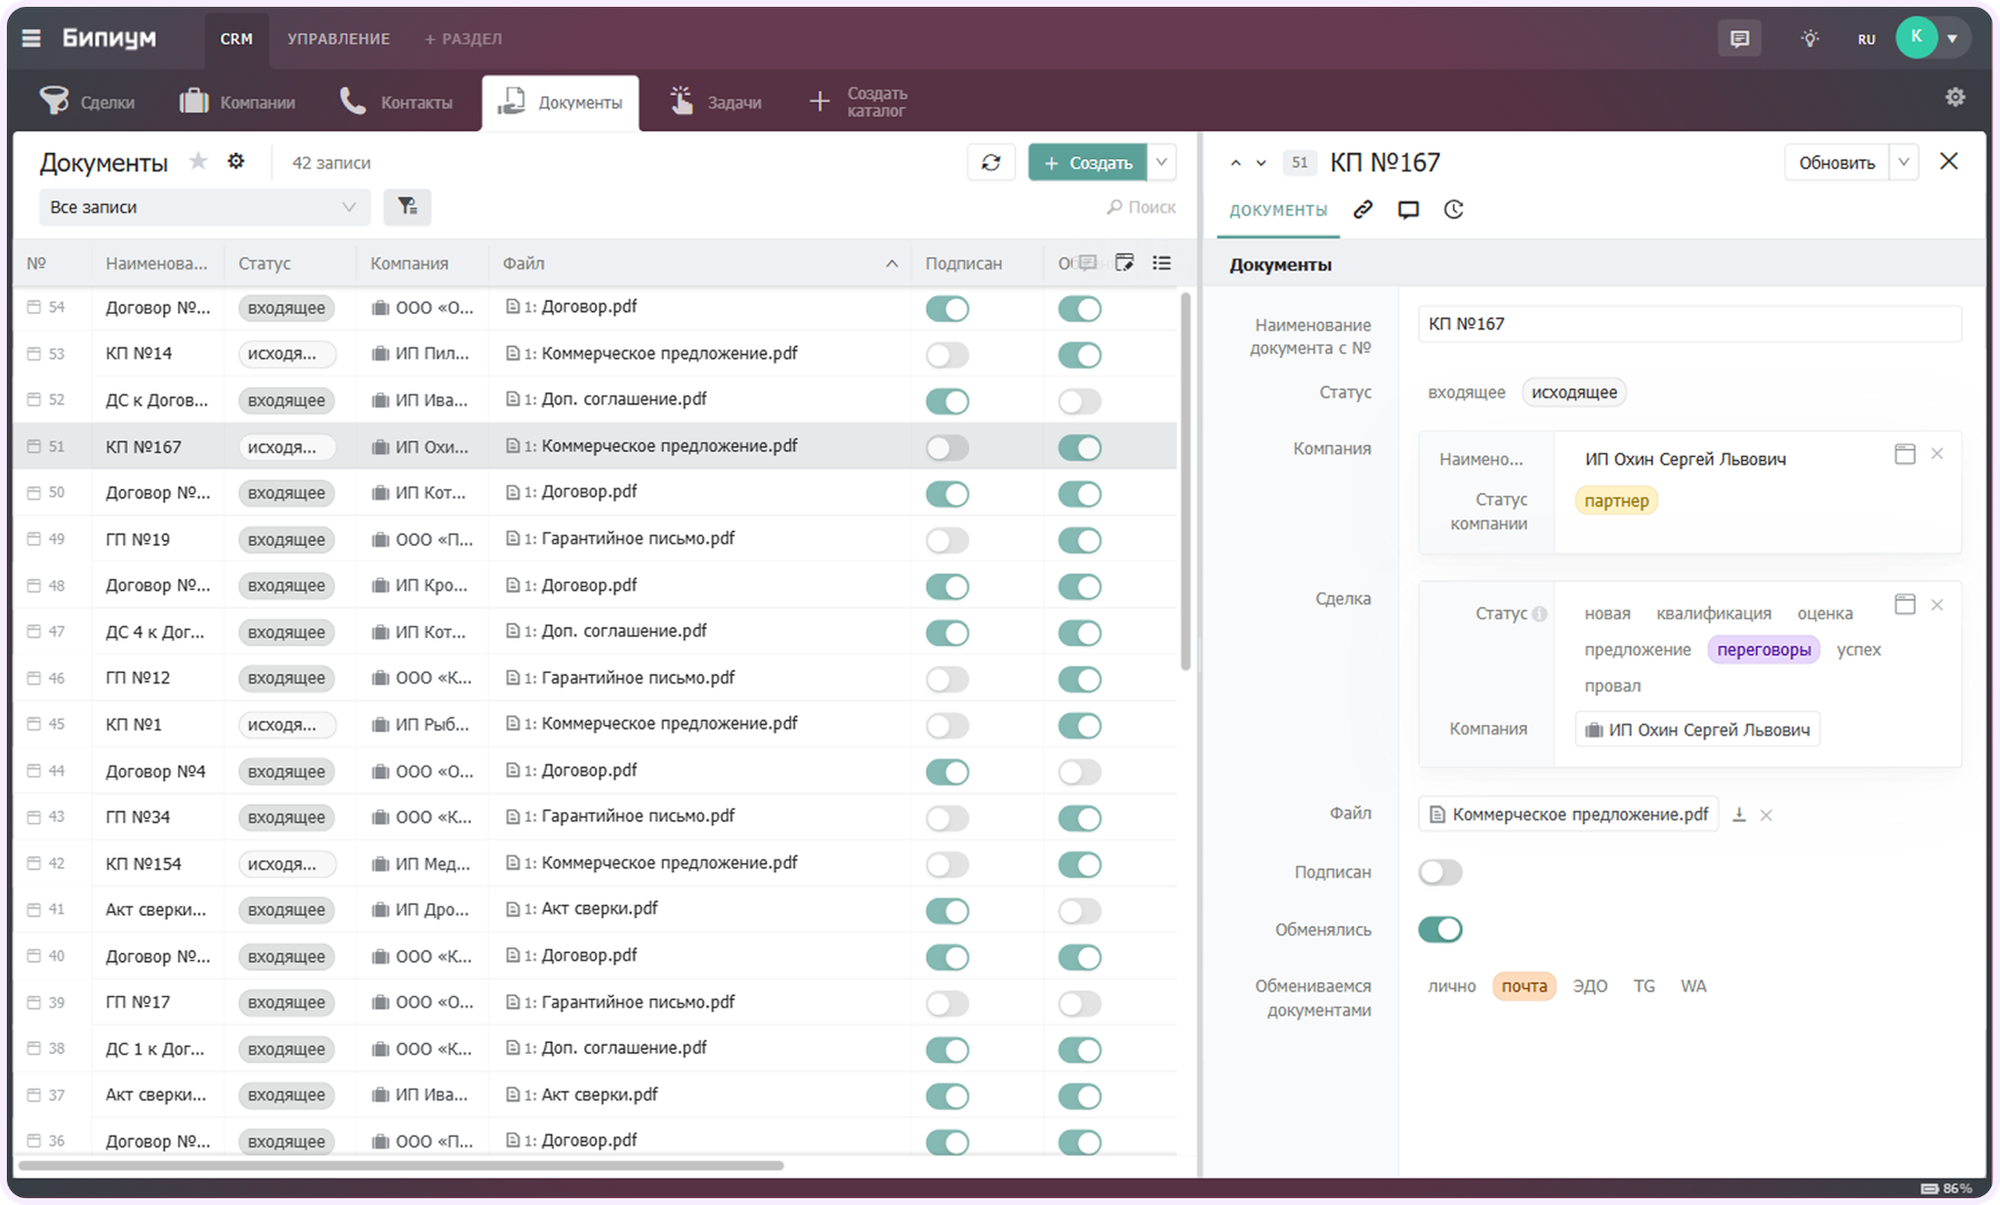
Task: Open the links tab icon in record panel
Action: click(x=1363, y=209)
